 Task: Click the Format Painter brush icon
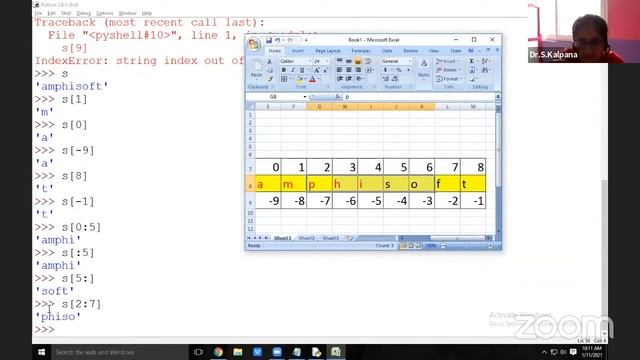point(270,79)
